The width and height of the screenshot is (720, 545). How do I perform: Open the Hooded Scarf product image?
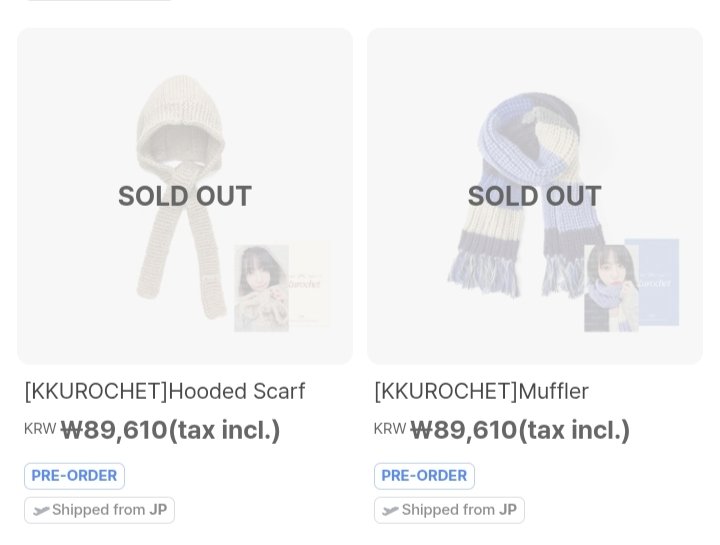coord(185,120)
